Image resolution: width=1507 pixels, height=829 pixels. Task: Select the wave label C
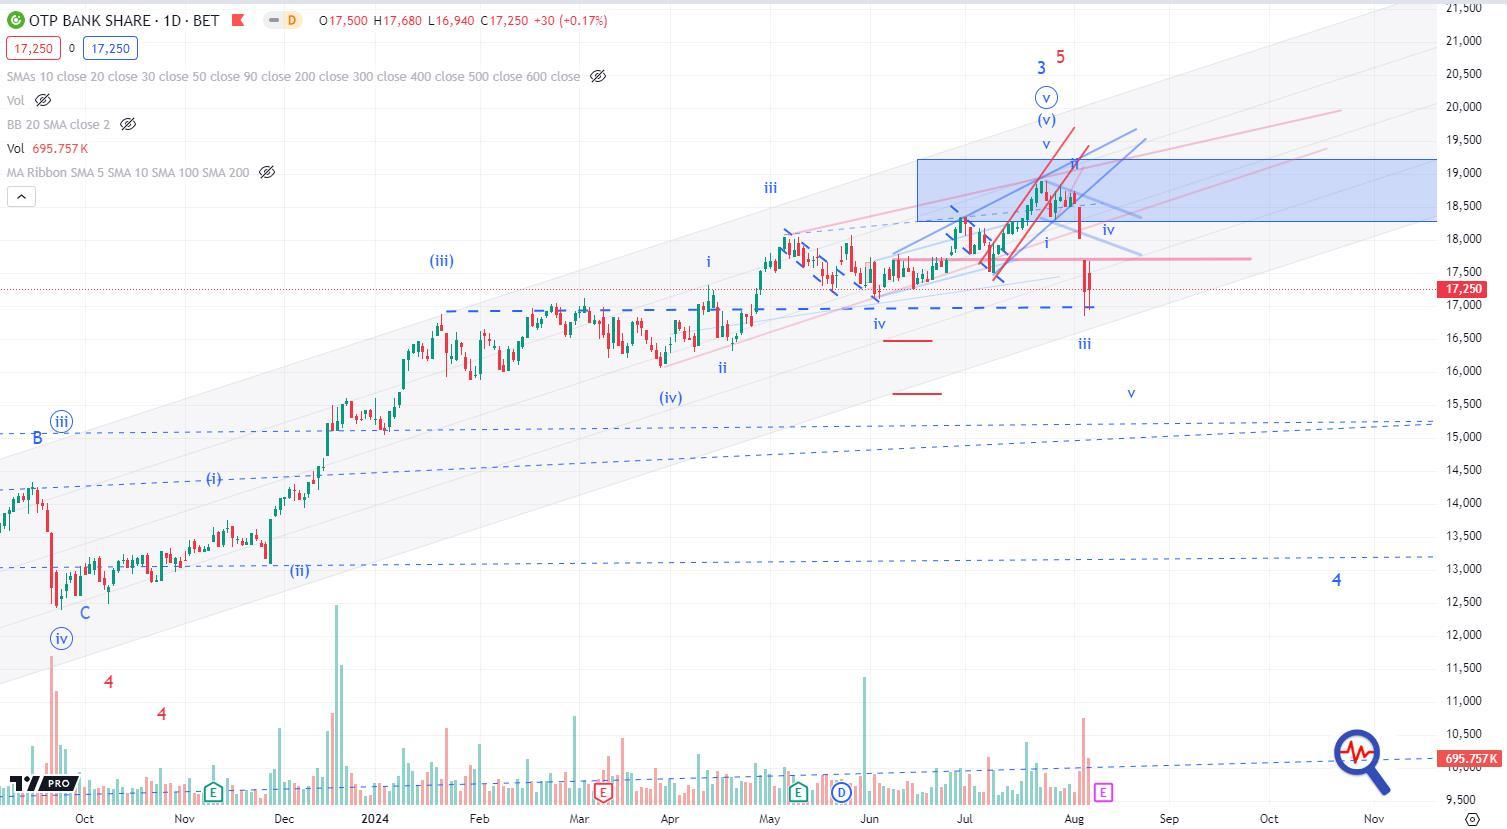pyautogui.click(x=85, y=612)
